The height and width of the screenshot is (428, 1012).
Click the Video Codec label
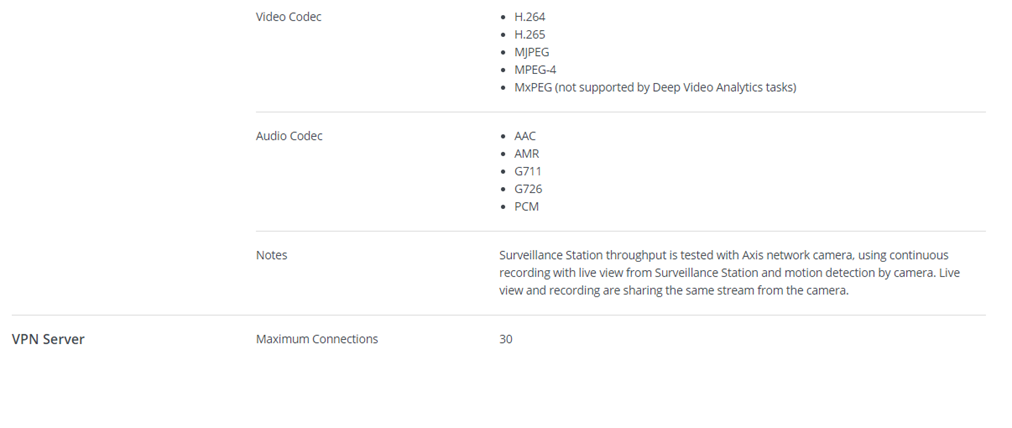[x=288, y=17]
